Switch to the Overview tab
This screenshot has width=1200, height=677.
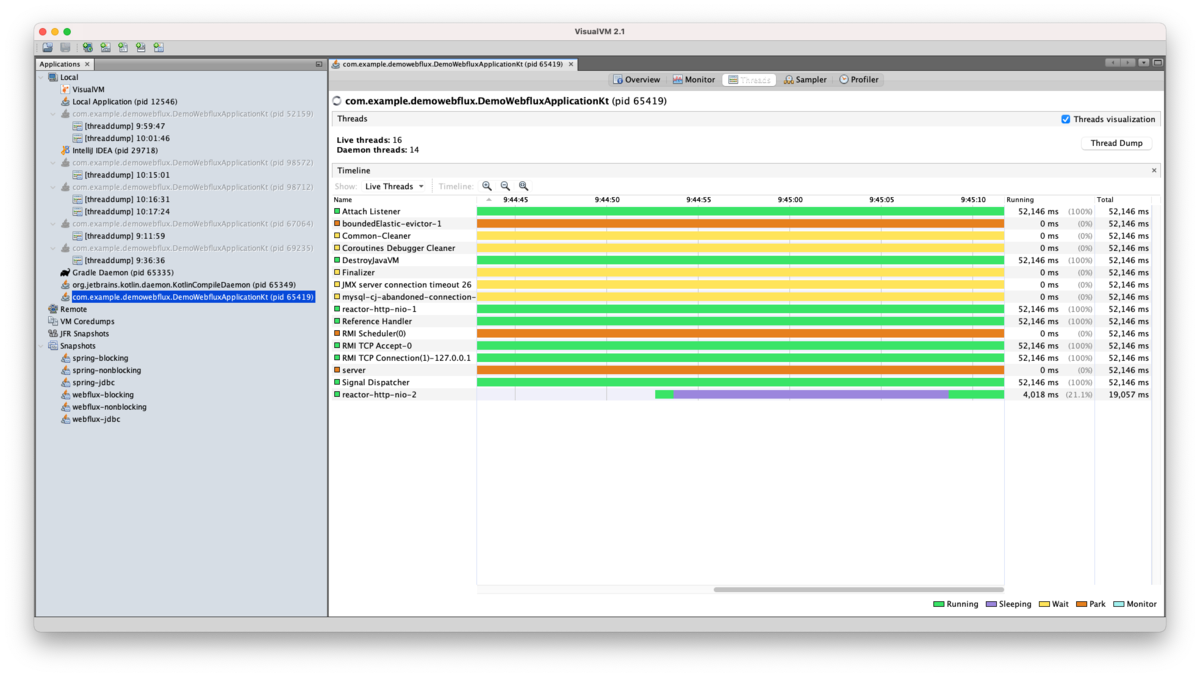(636, 79)
